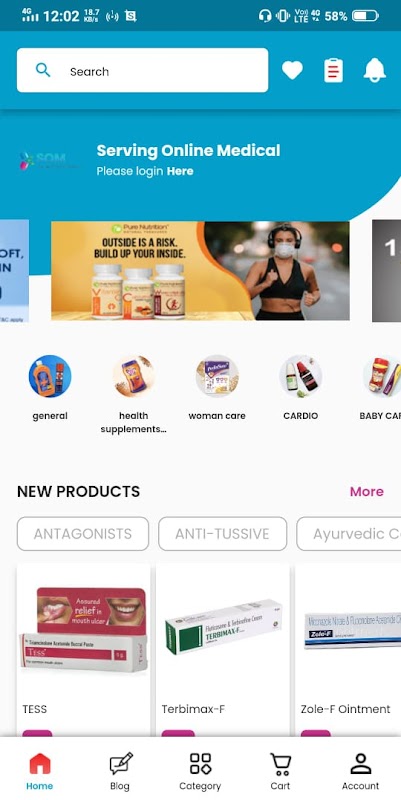
Task: Open the Cart tab
Action: coord(280,771)
